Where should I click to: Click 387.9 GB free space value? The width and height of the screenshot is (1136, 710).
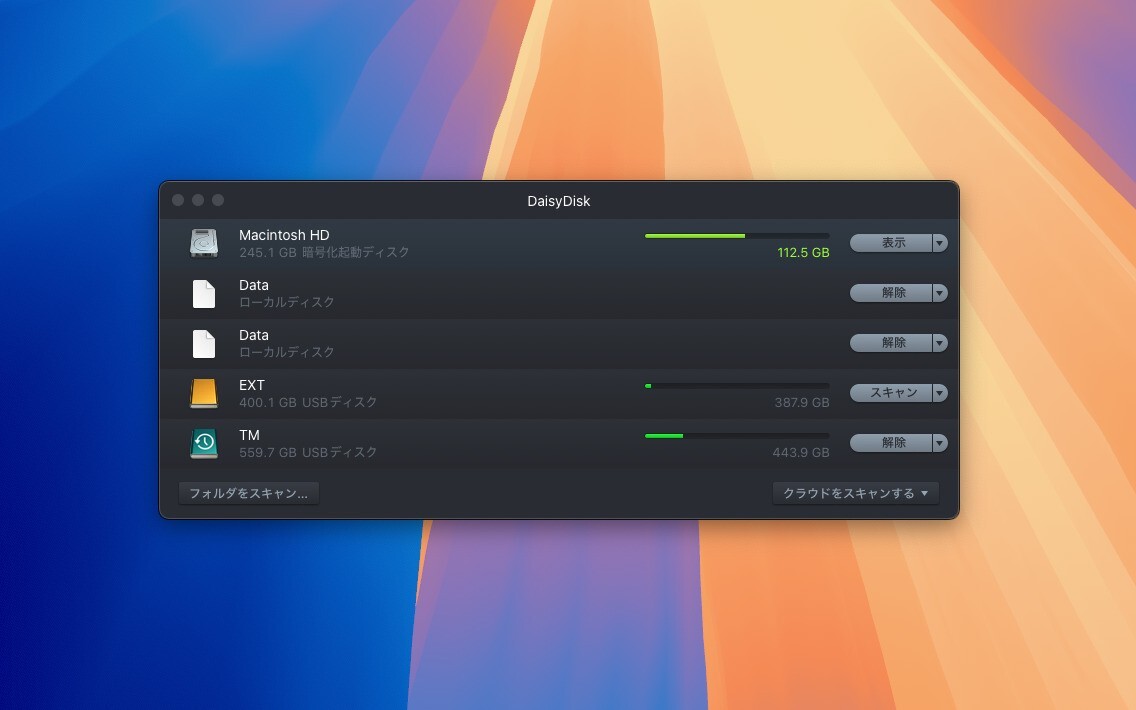(x=801, y=403)
